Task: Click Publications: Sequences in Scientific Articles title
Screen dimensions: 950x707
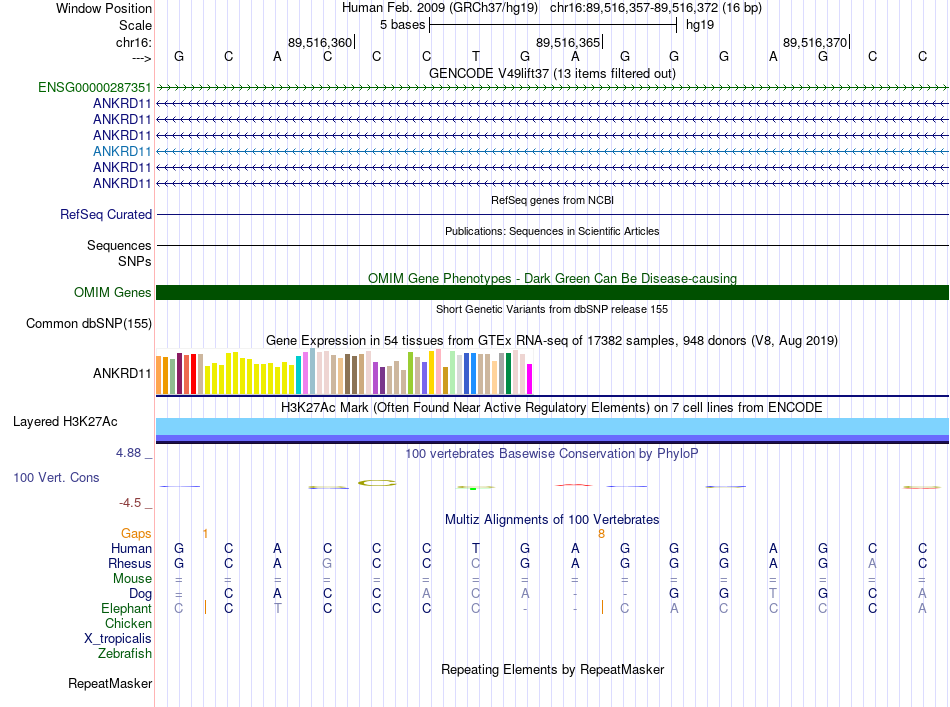Action: tap(552, 231)
